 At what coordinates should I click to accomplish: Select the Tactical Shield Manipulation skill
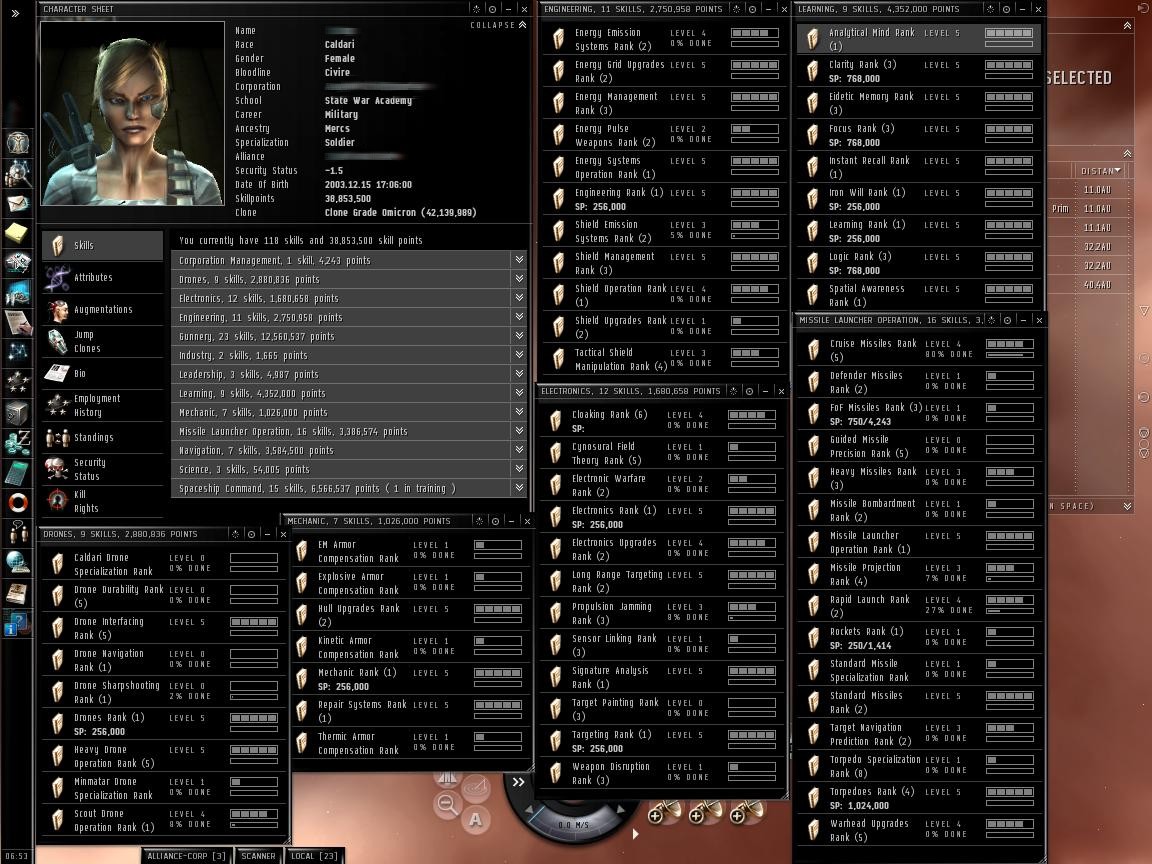coord(663,359)
